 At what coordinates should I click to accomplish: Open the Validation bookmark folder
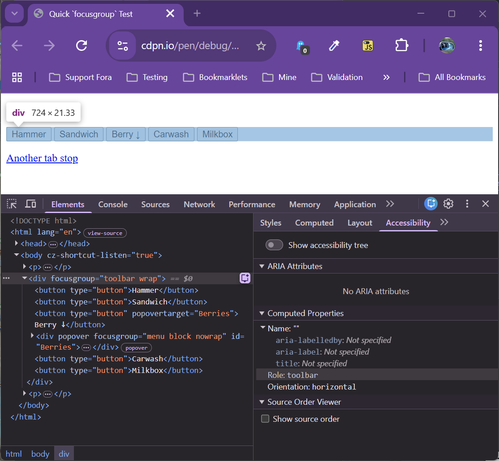[337, 77]
